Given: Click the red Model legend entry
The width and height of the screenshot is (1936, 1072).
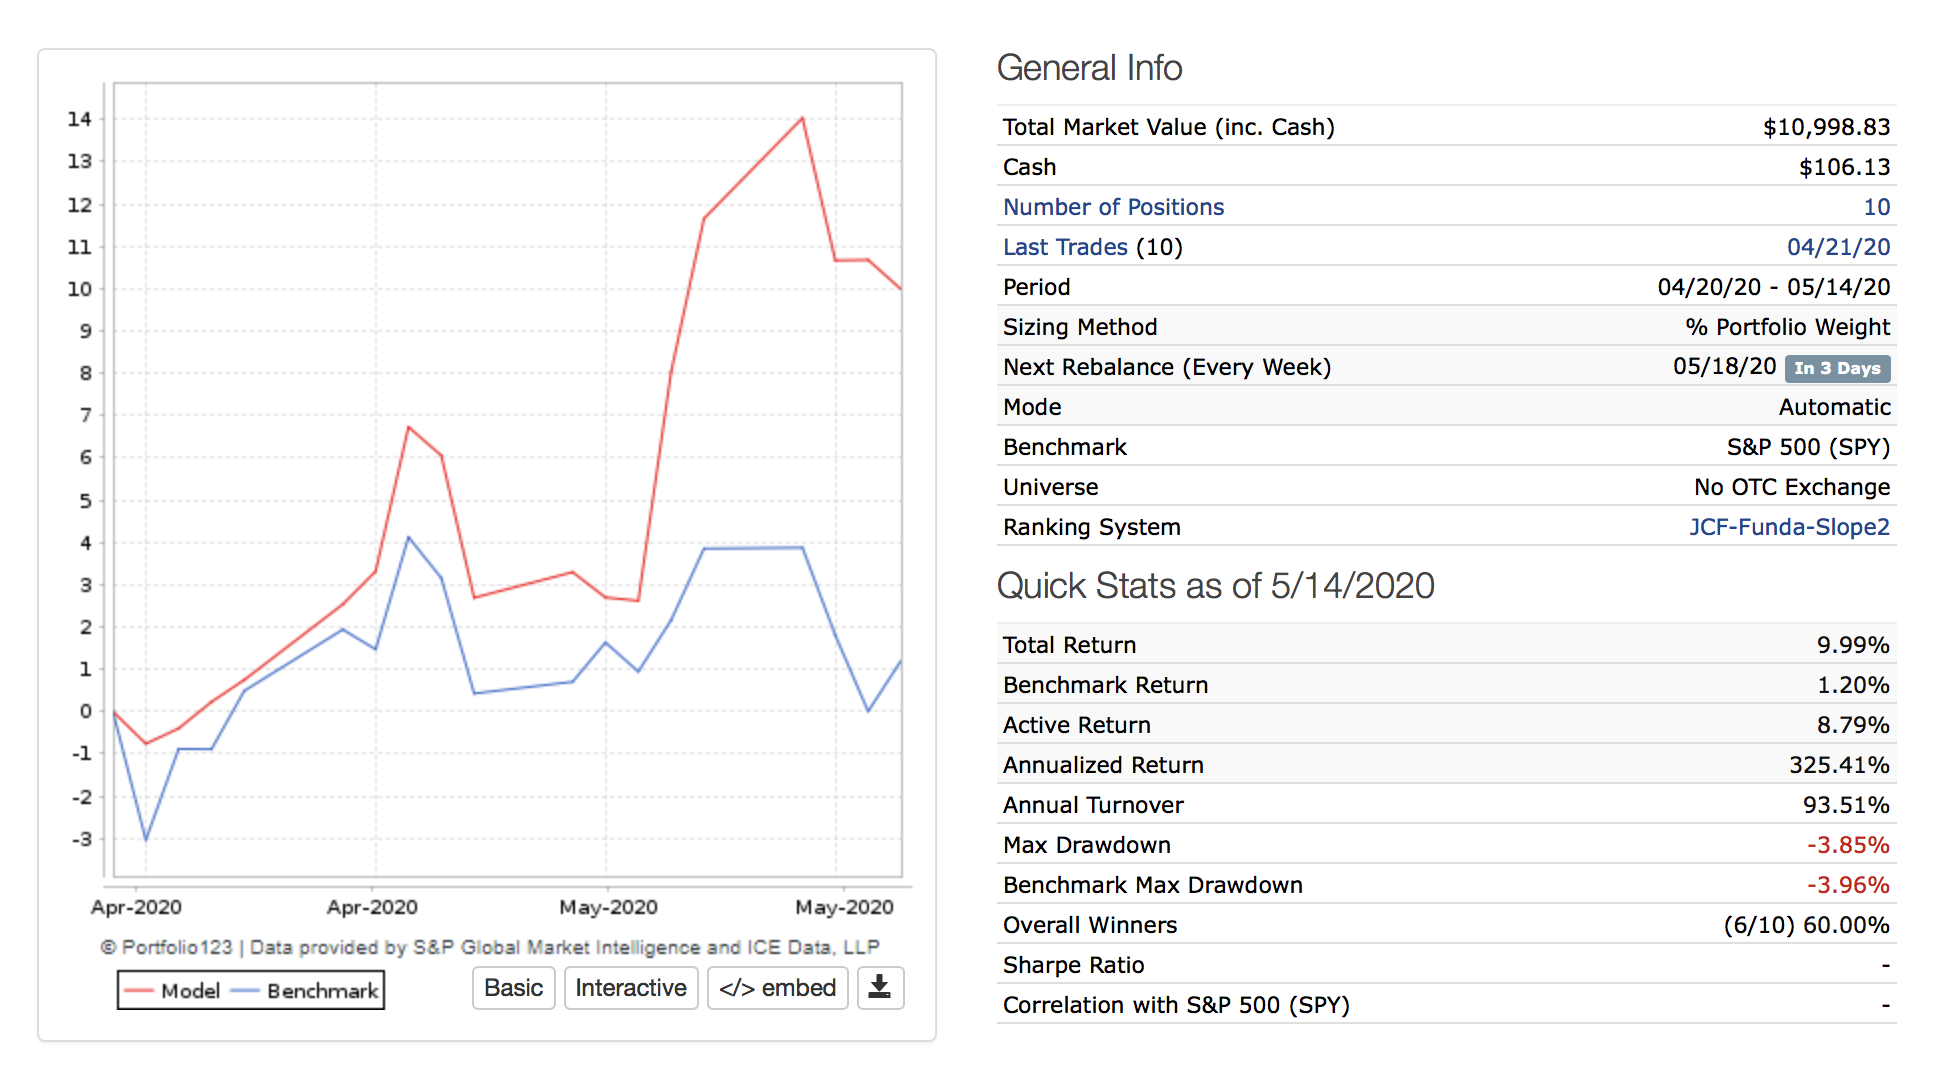Looking at the screenshot, I should coord(172,991).
